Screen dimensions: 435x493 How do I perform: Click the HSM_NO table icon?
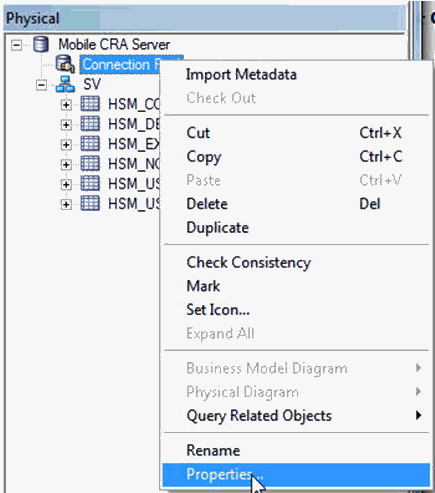coord(90,163)
